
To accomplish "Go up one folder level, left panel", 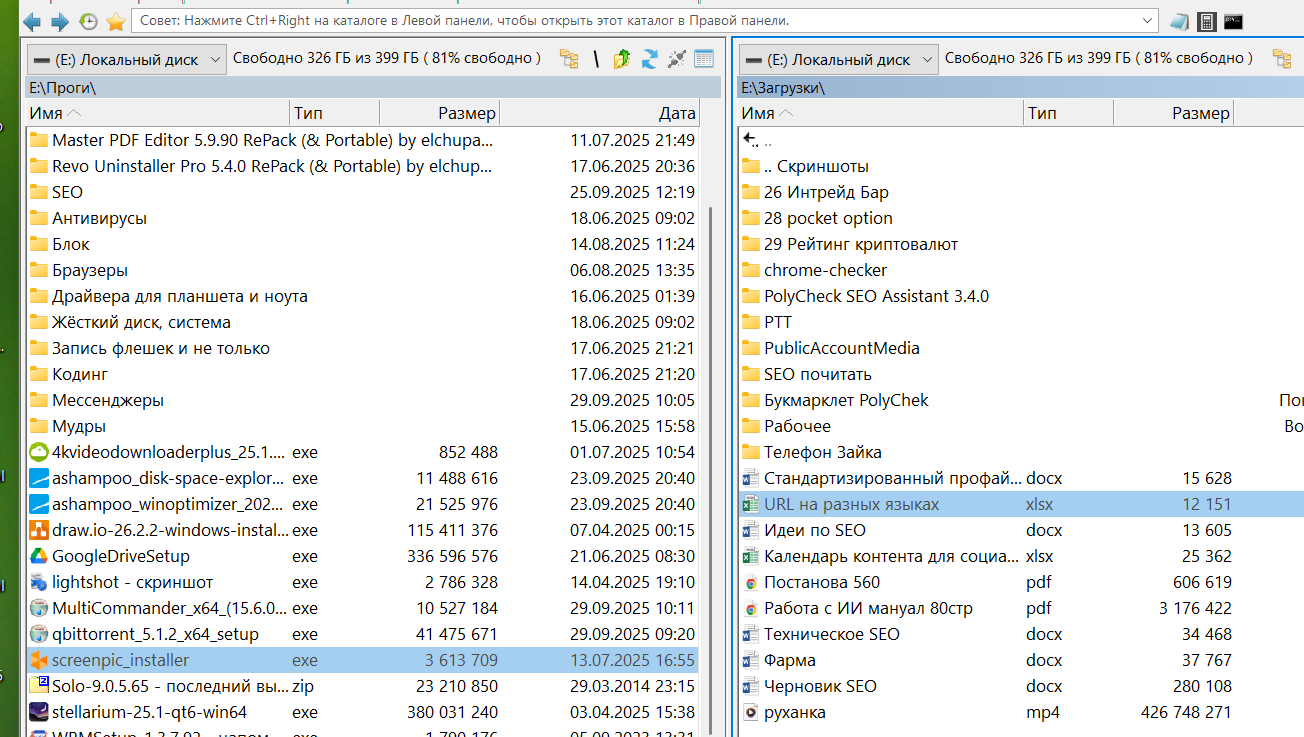I will tap(622, 59).
